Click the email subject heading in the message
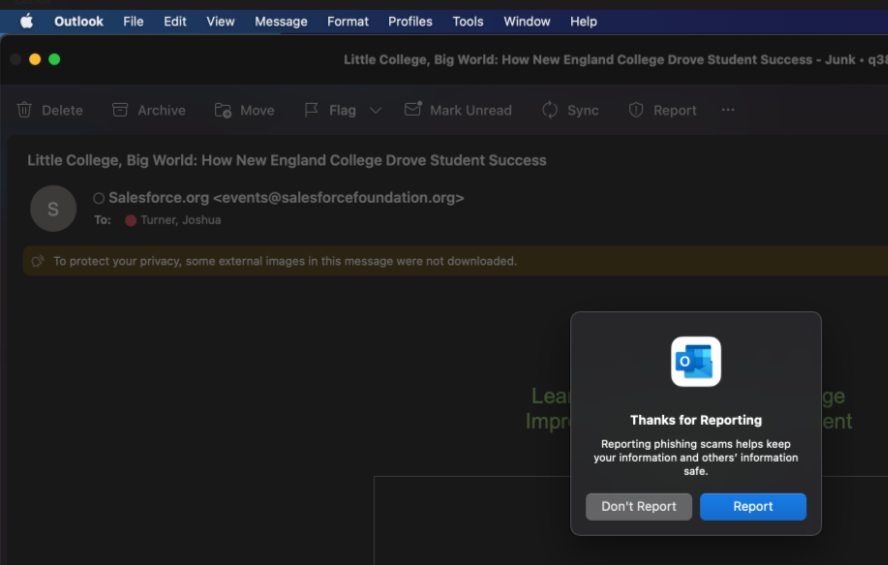 click(x=287, y=160)
